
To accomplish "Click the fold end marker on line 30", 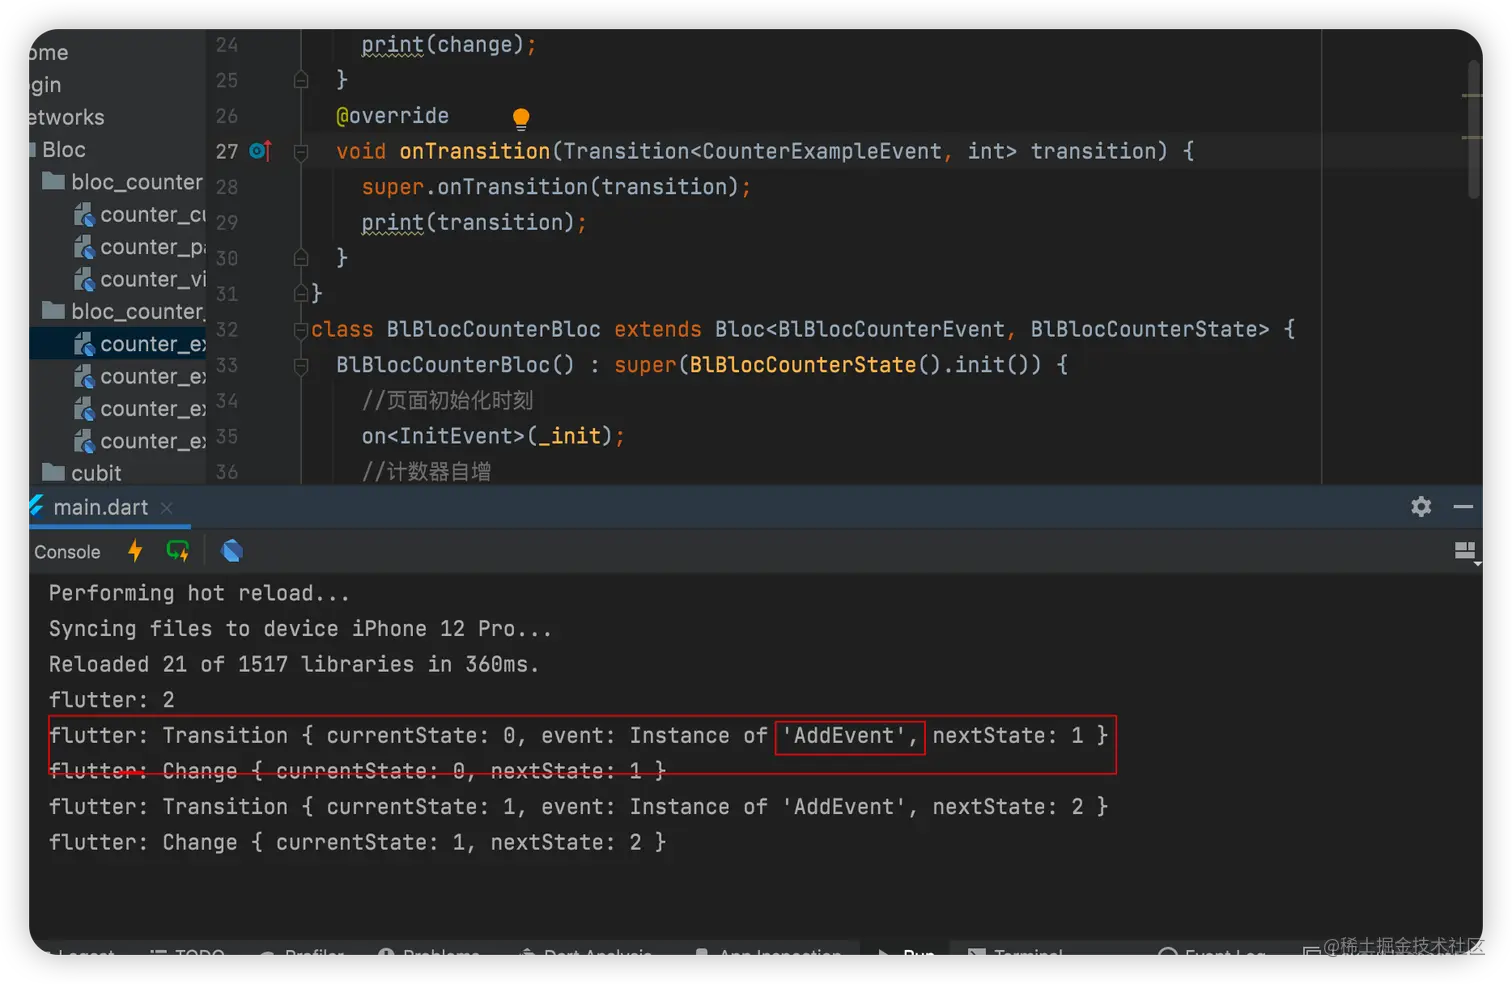I will 301,258.
